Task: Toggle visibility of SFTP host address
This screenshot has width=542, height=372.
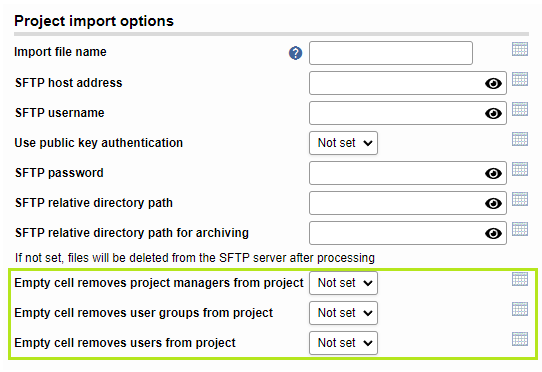Action: (x=493, y=83)
